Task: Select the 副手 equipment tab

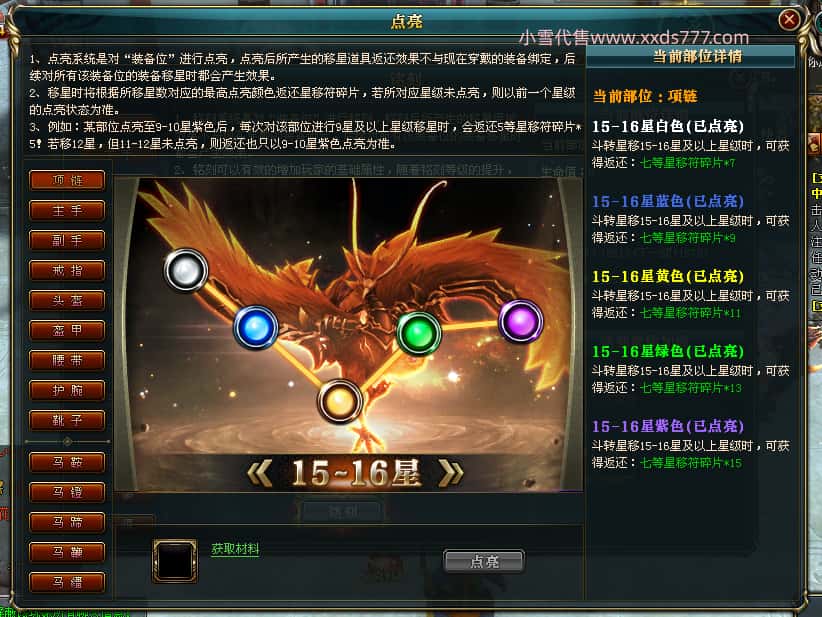Action: tap(67, 241)
